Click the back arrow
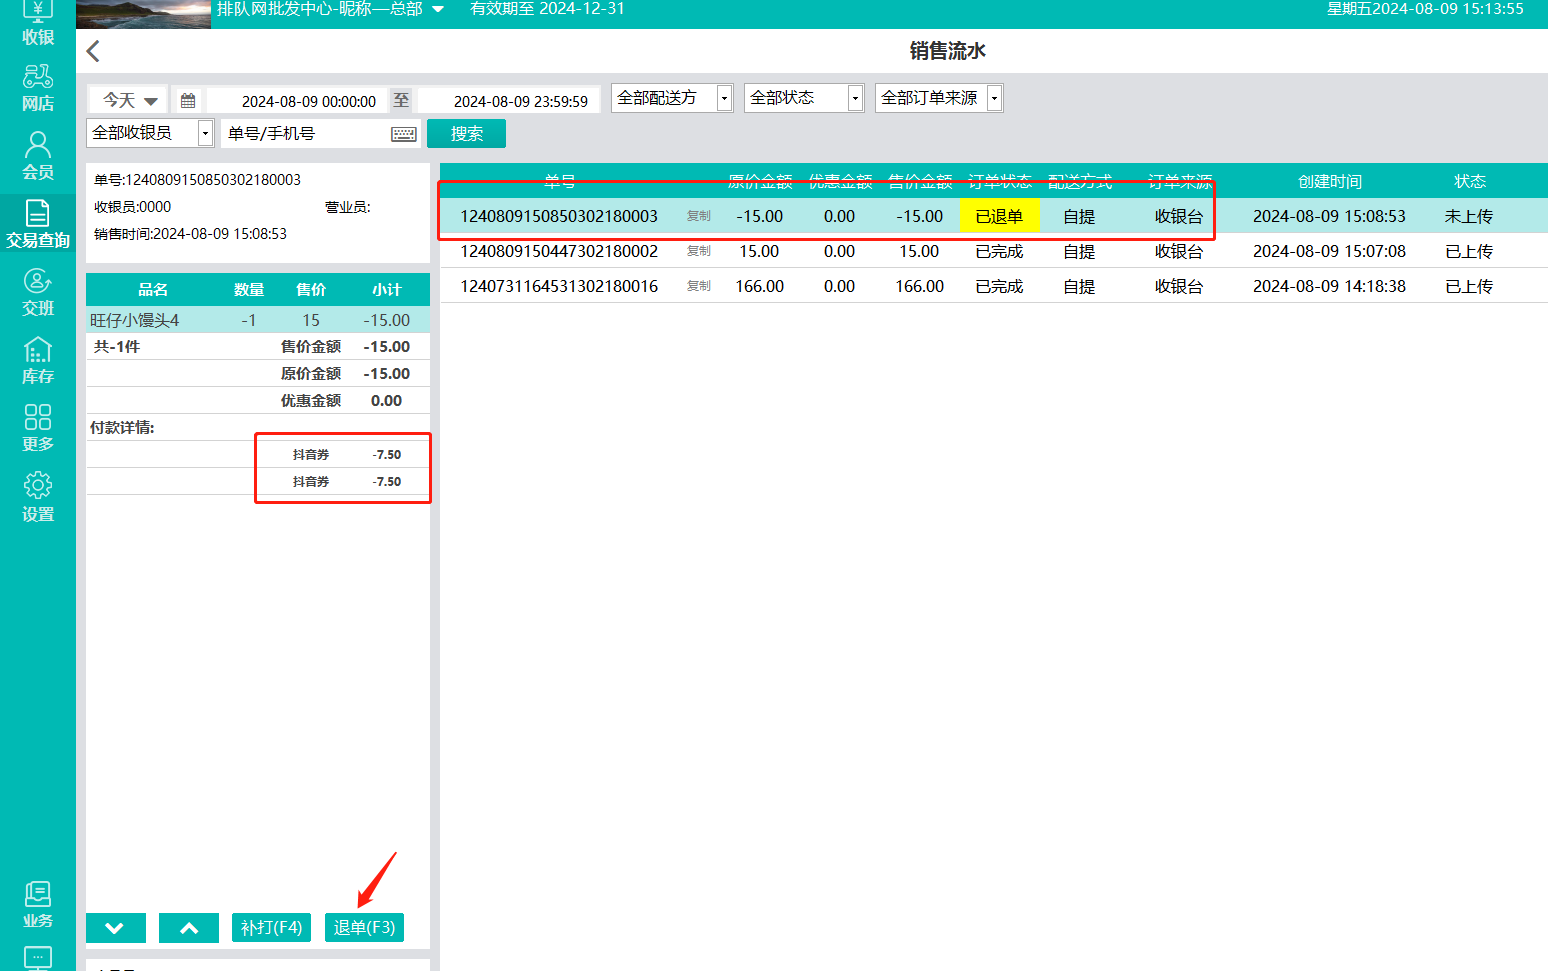This screenshot has height=971, width=1548. 94,51
